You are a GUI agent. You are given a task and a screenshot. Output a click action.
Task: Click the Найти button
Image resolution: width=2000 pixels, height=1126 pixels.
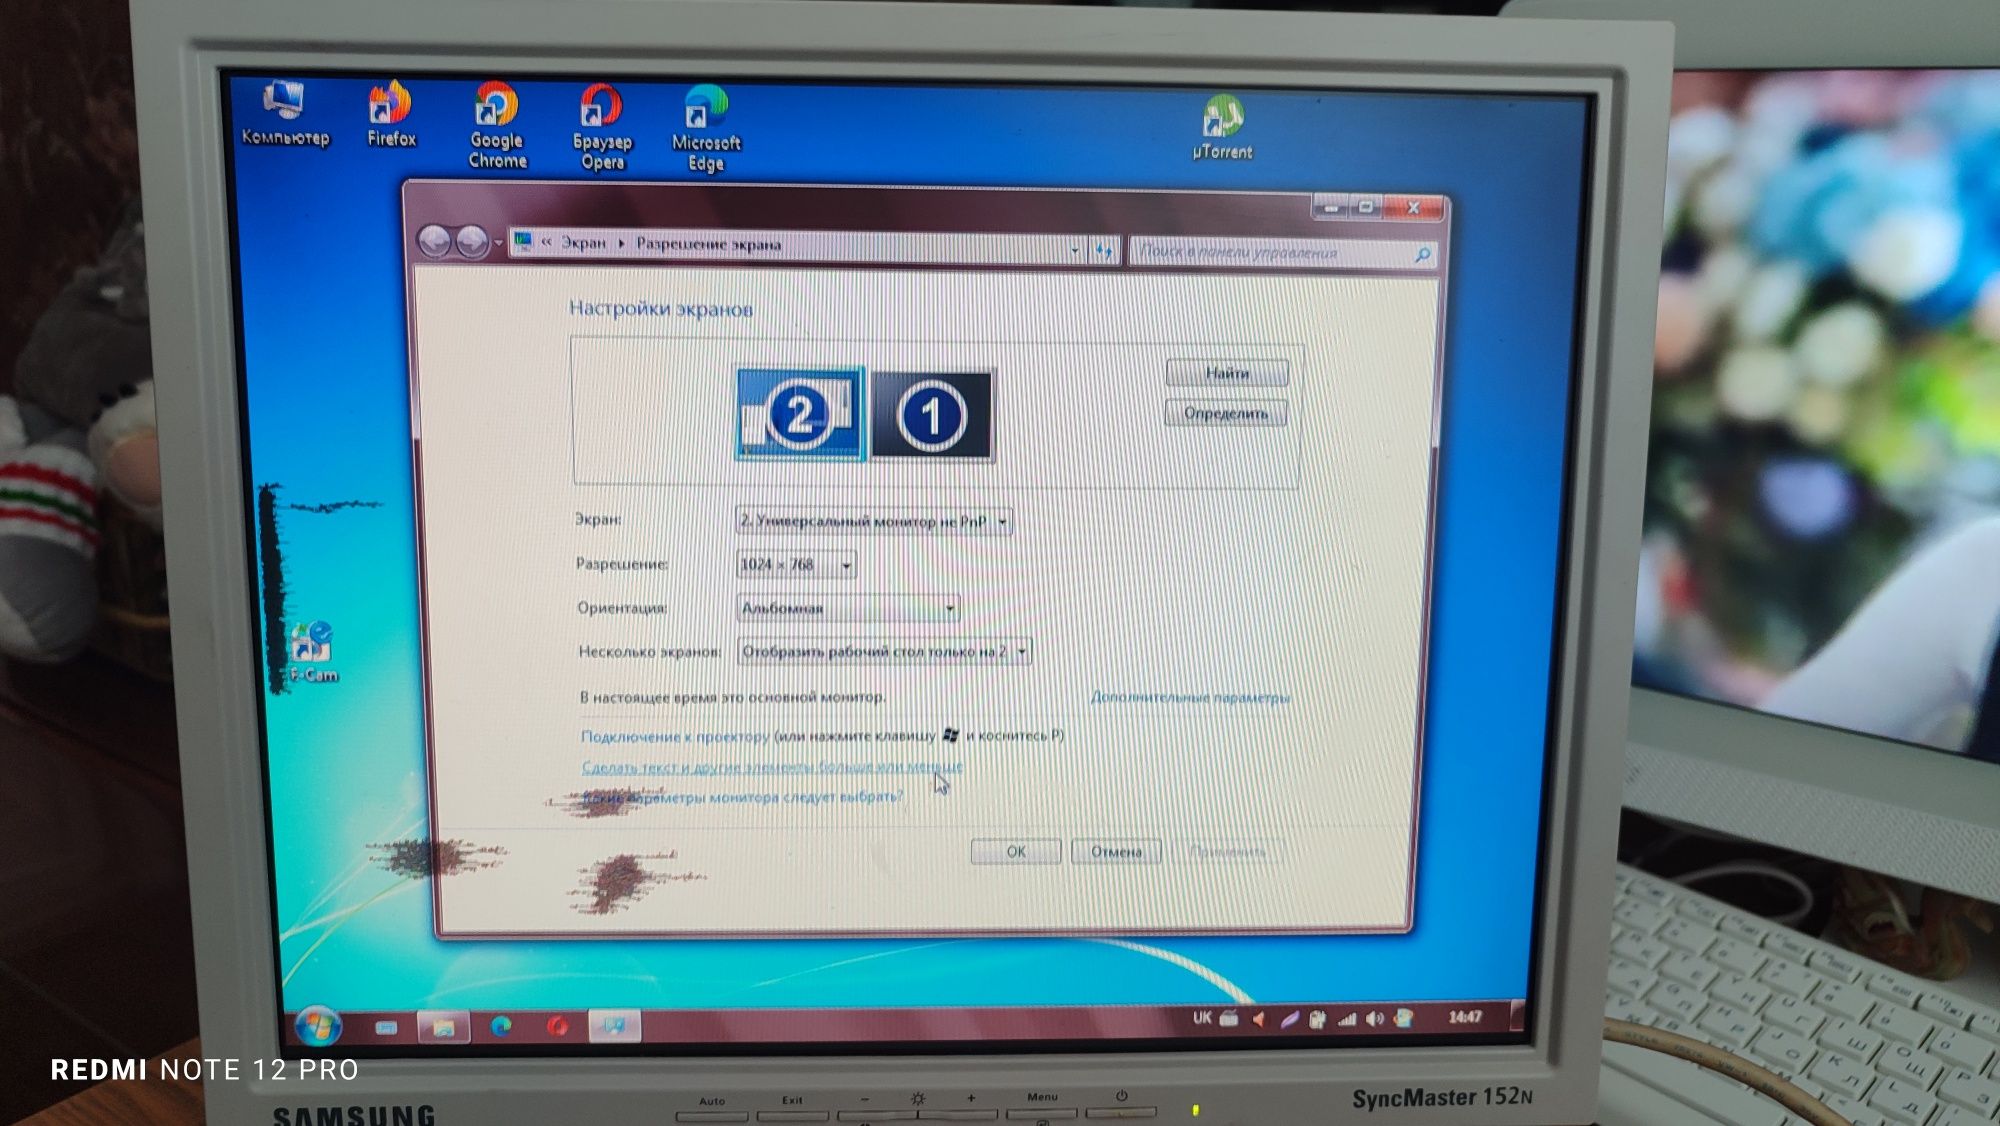[1227, 373]
